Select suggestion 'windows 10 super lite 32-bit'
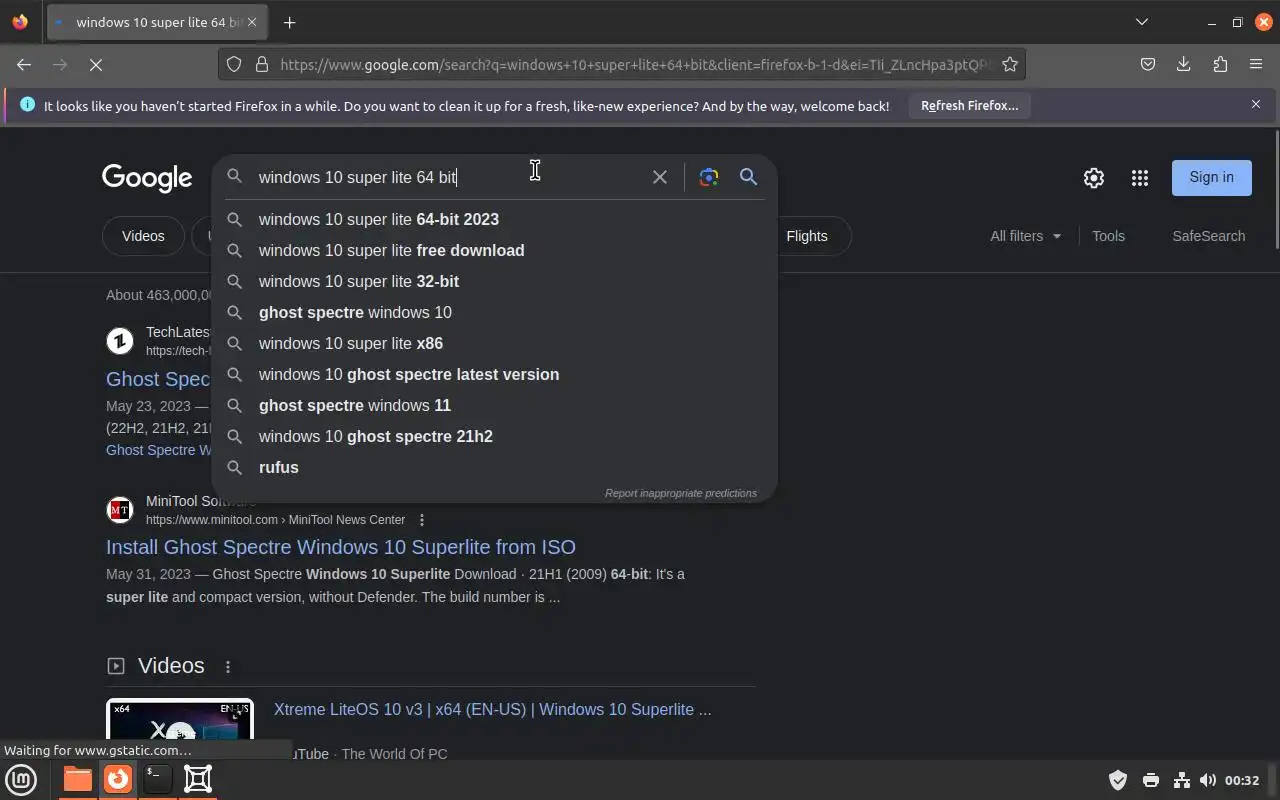Viewport: 1280px width, 800px height. (494, 281)
